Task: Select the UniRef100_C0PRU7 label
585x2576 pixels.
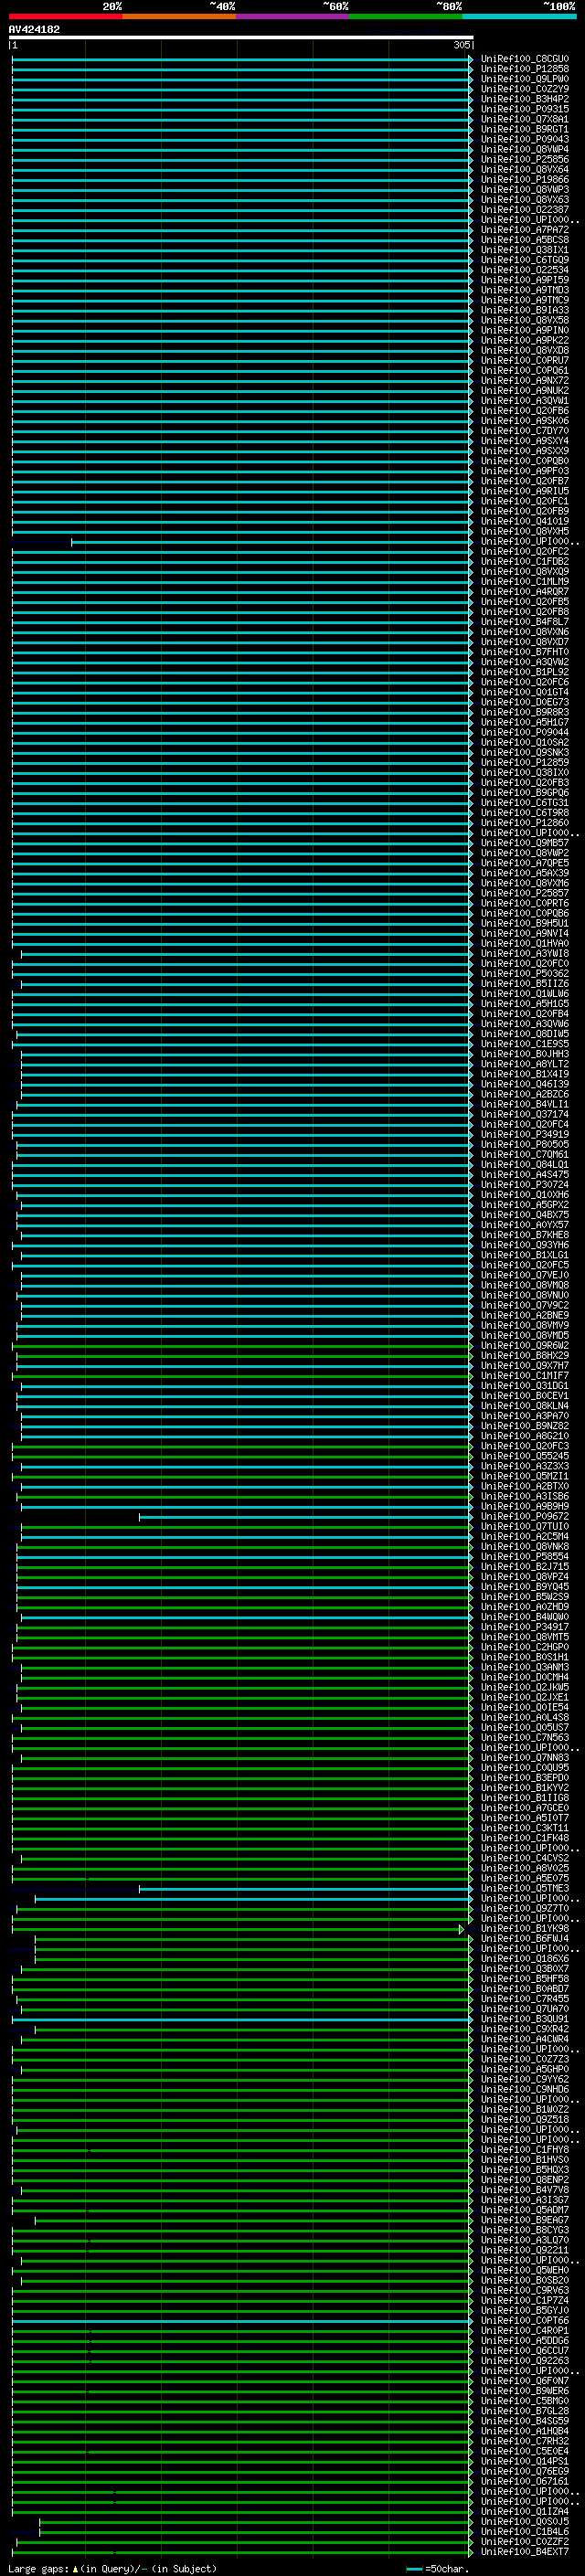Action: click(525, 360)
